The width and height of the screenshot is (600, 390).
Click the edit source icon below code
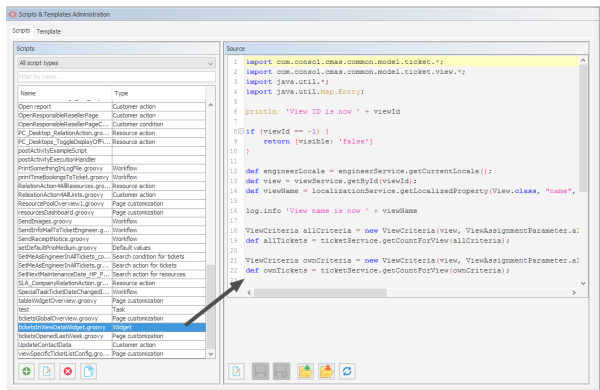click(x=236, y=371)
